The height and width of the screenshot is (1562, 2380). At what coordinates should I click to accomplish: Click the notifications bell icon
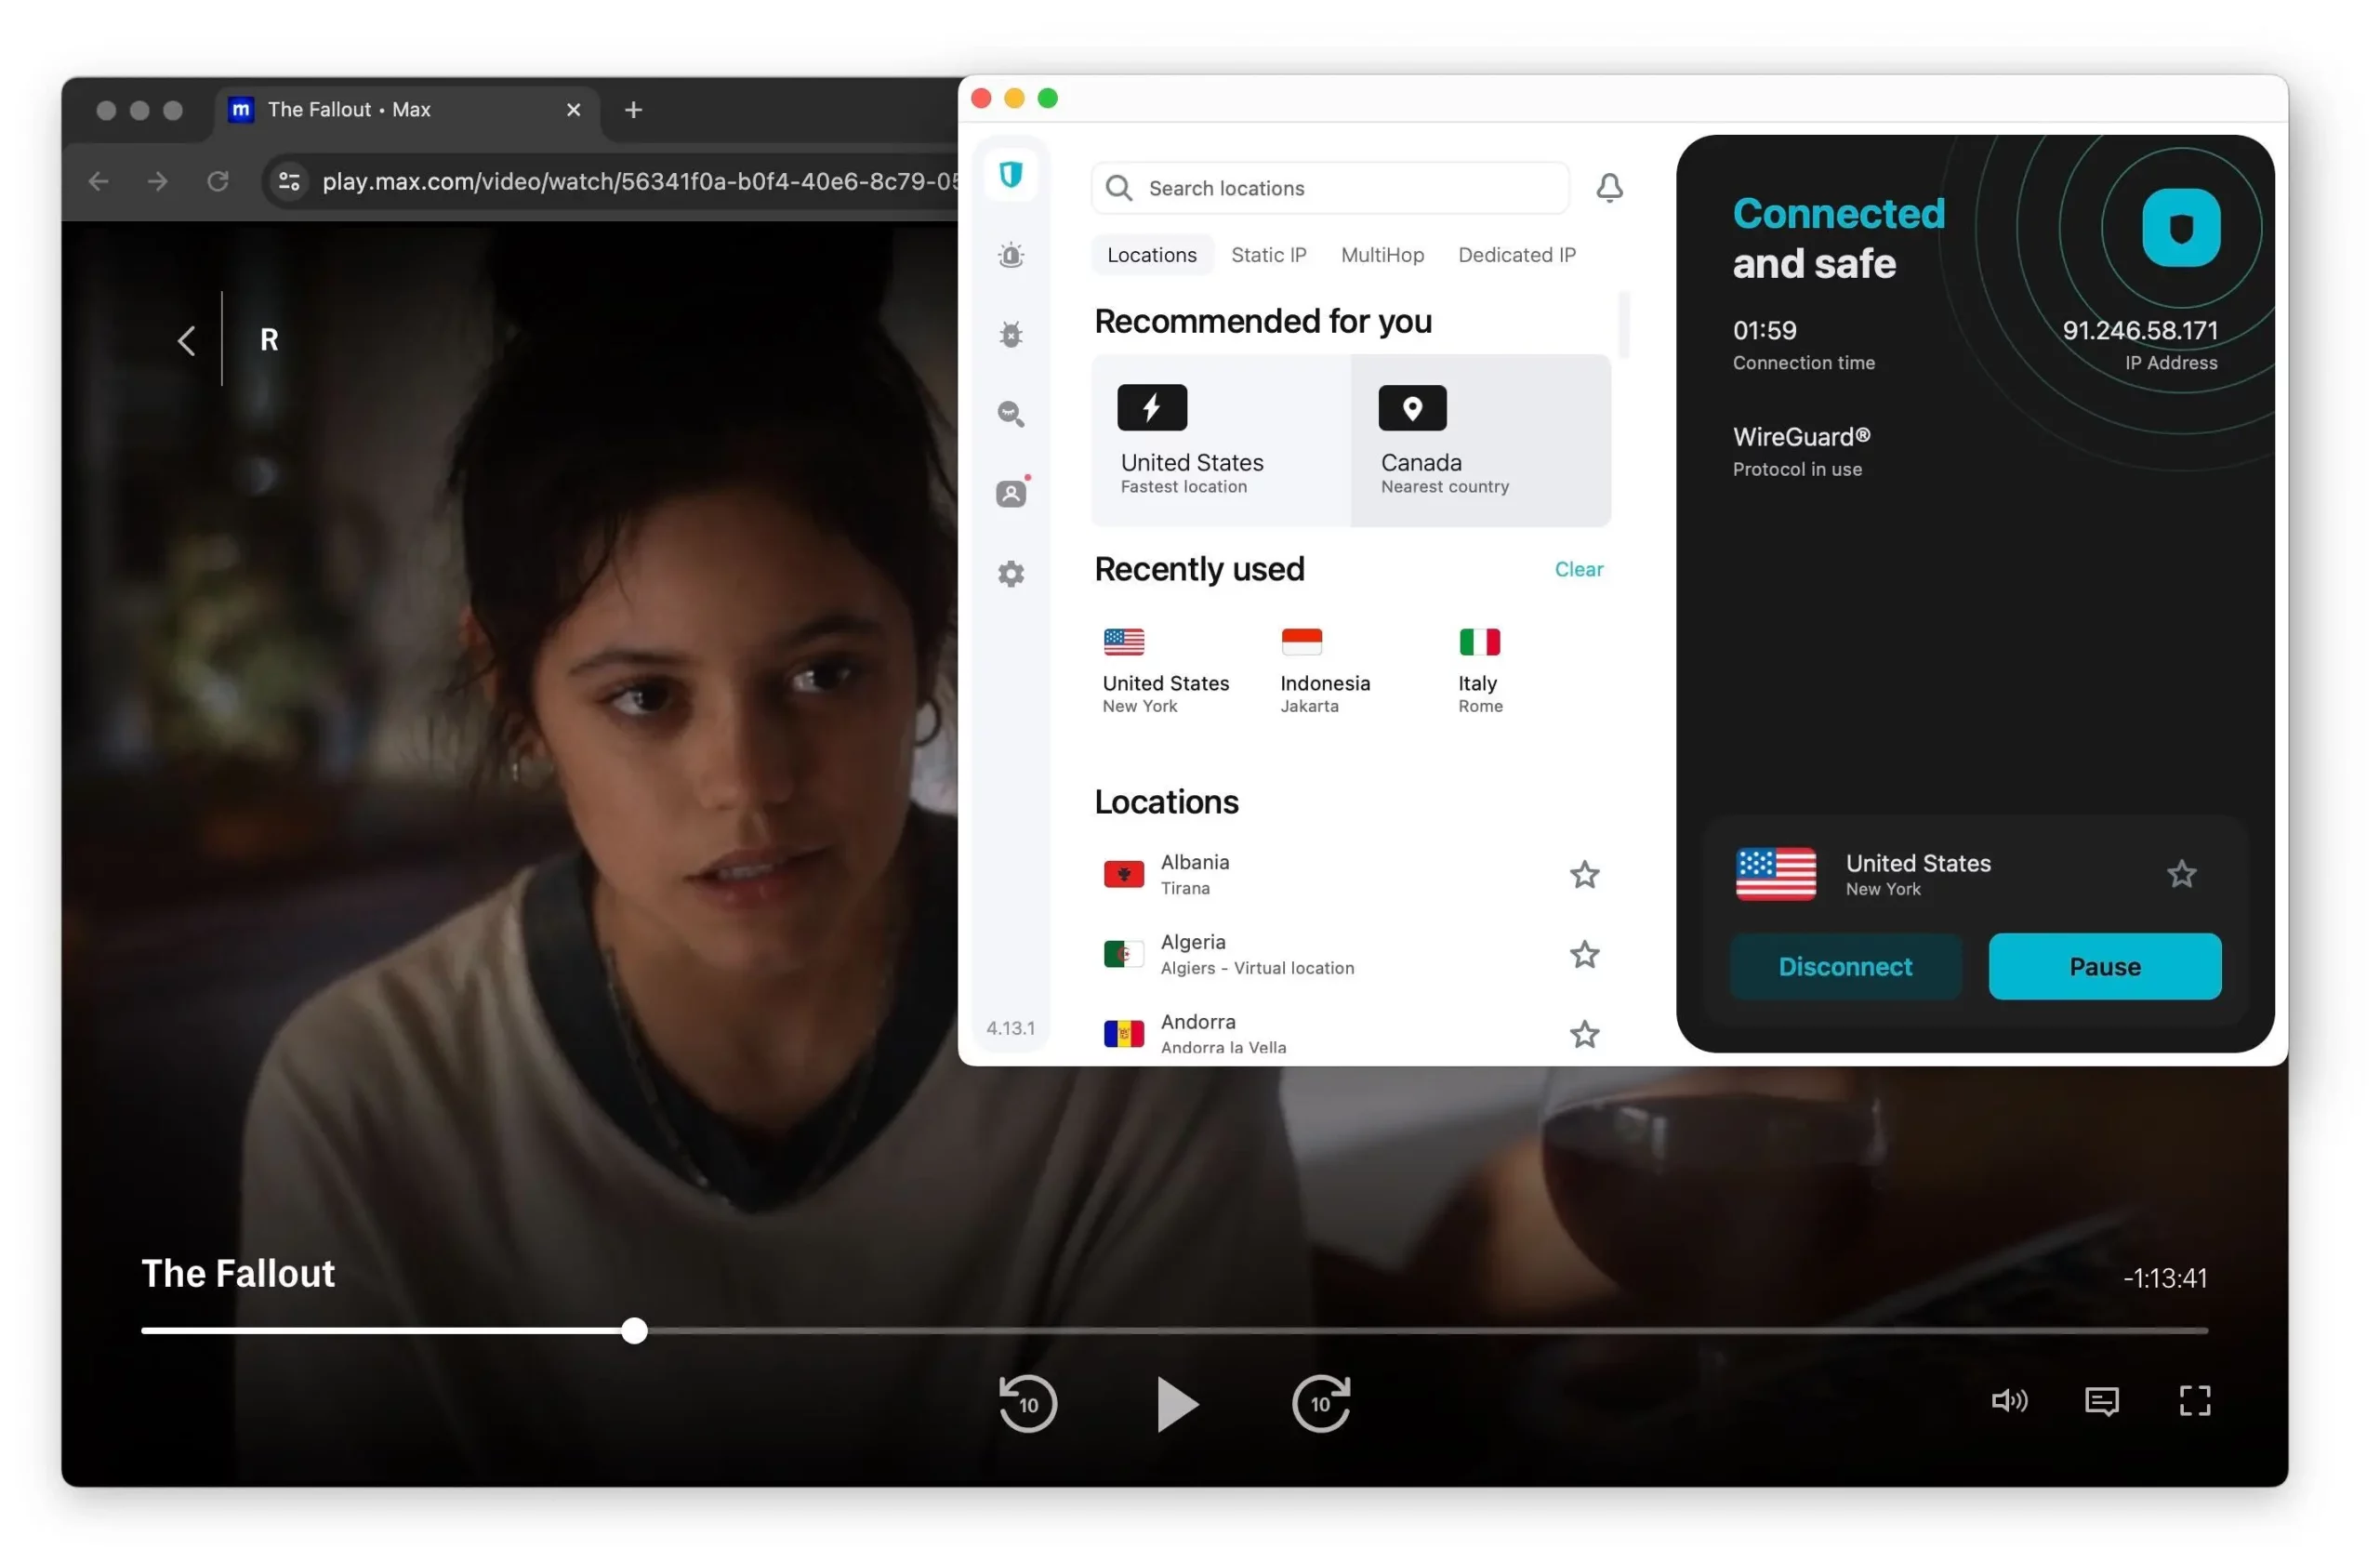(1610, 187)
